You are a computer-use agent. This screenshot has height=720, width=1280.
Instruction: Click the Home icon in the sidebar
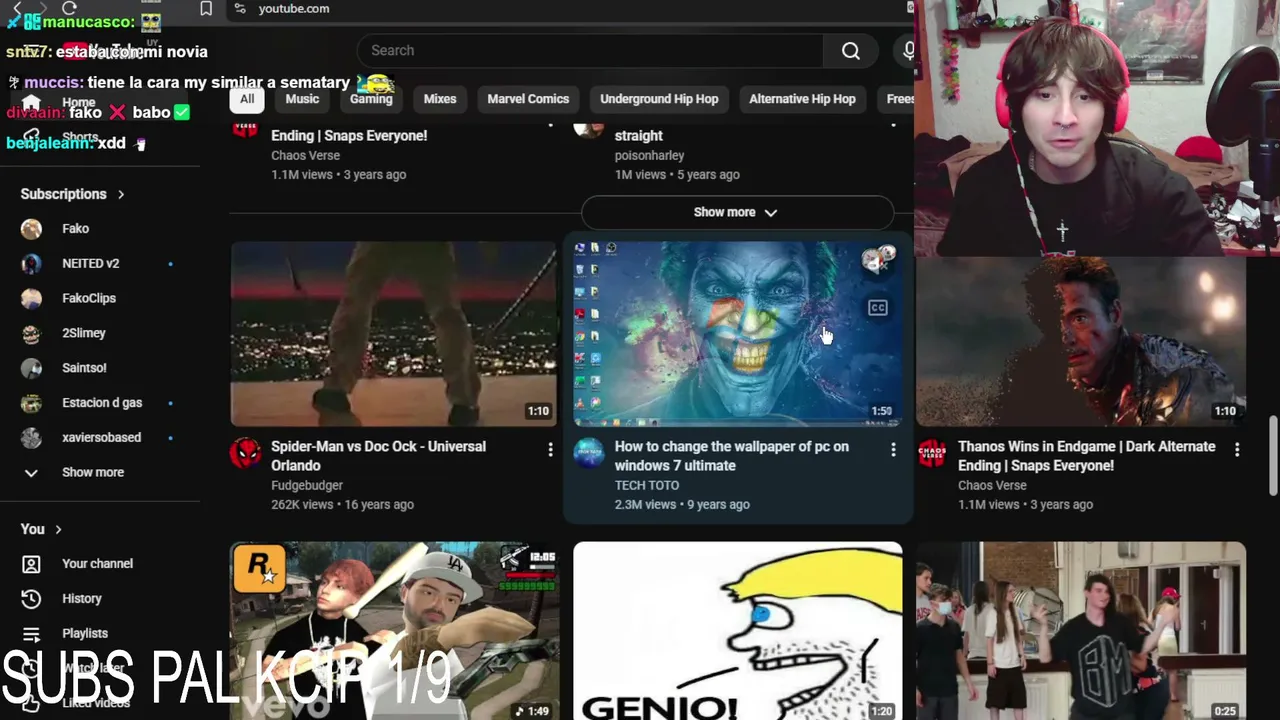[x=31, y=103]
